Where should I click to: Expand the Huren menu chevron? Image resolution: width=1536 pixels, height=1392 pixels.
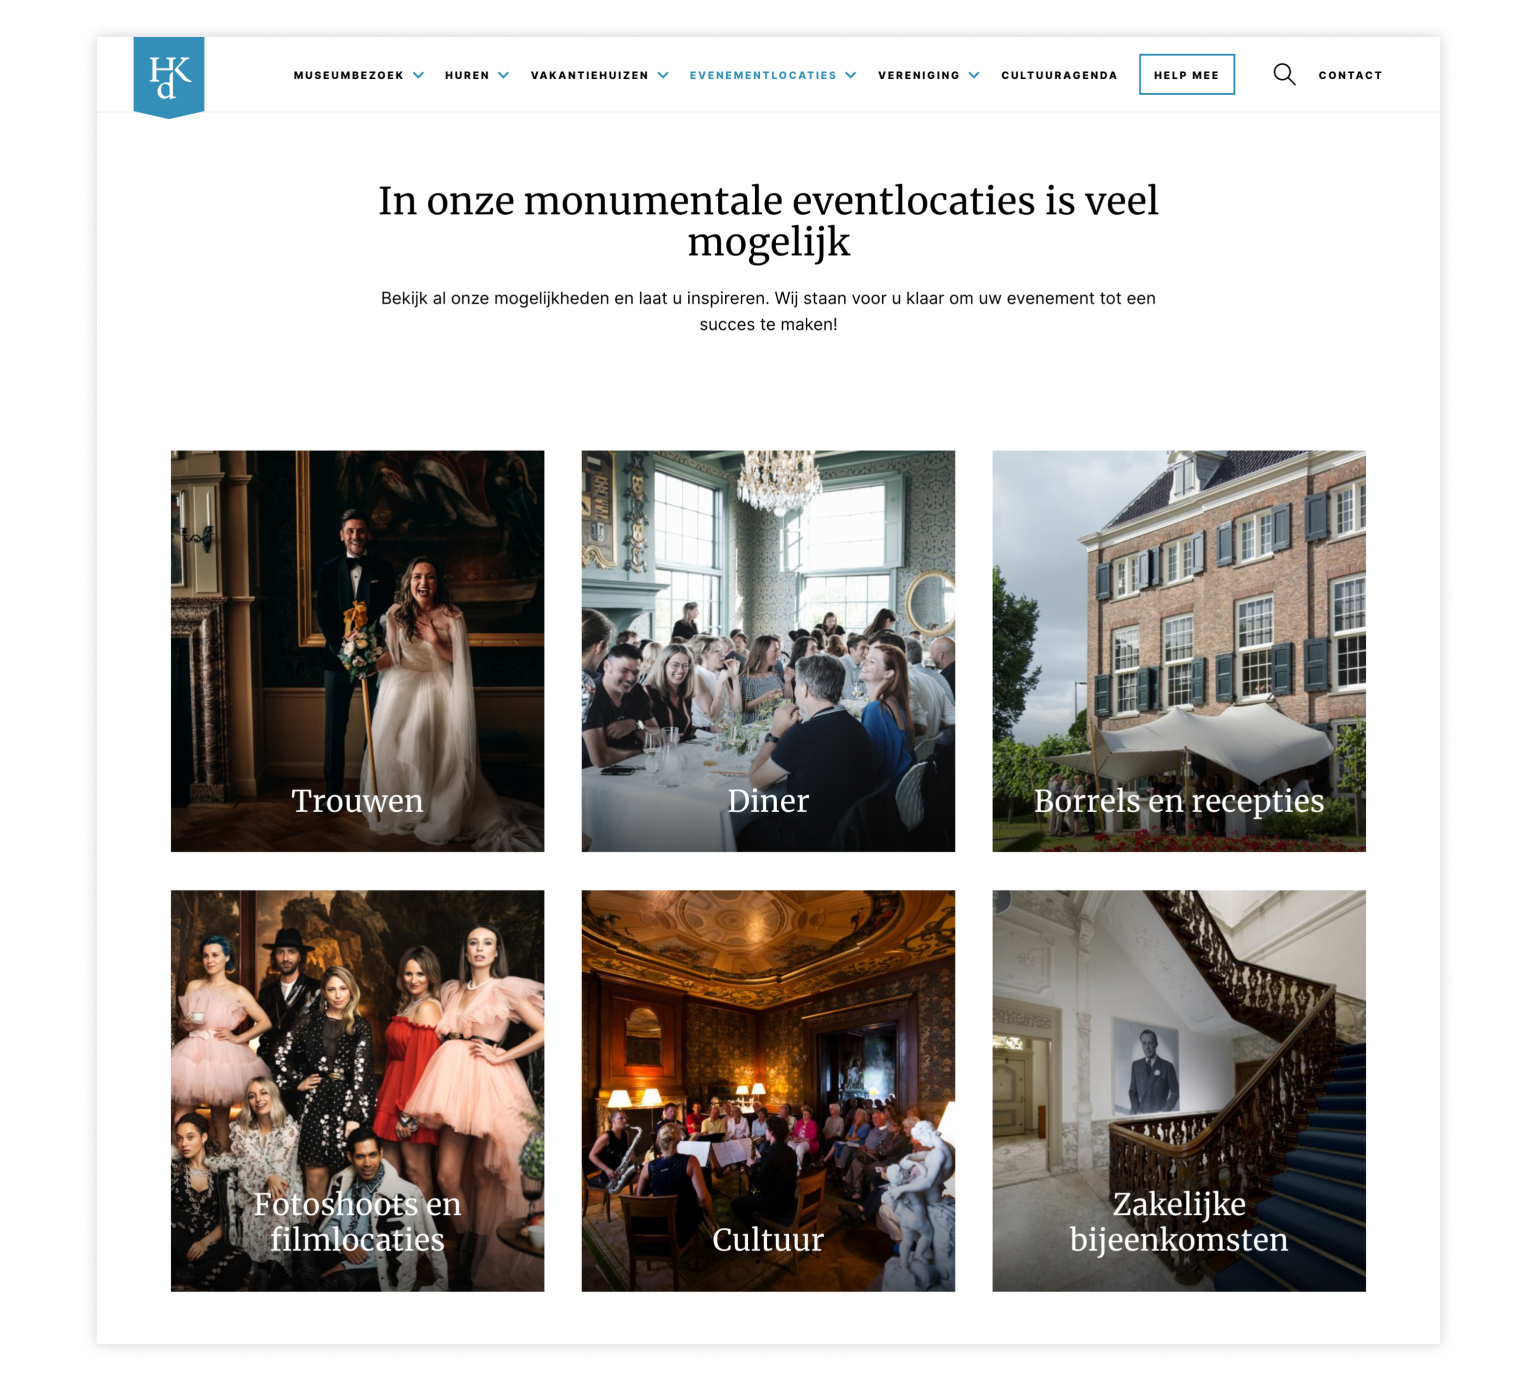504,75
